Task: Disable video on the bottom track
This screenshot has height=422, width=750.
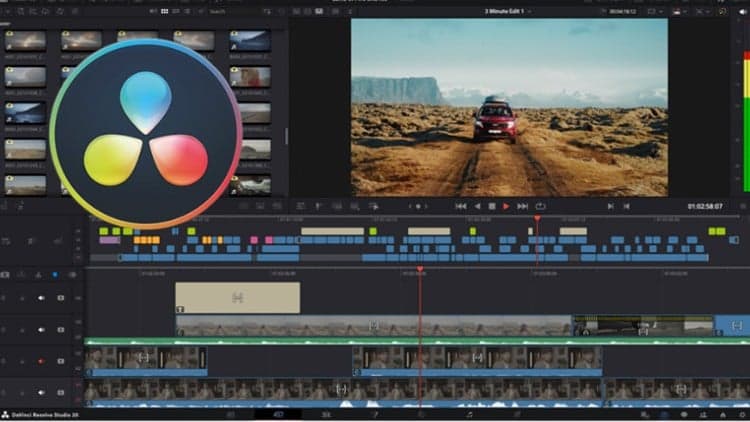Action: tap(61, 392)
